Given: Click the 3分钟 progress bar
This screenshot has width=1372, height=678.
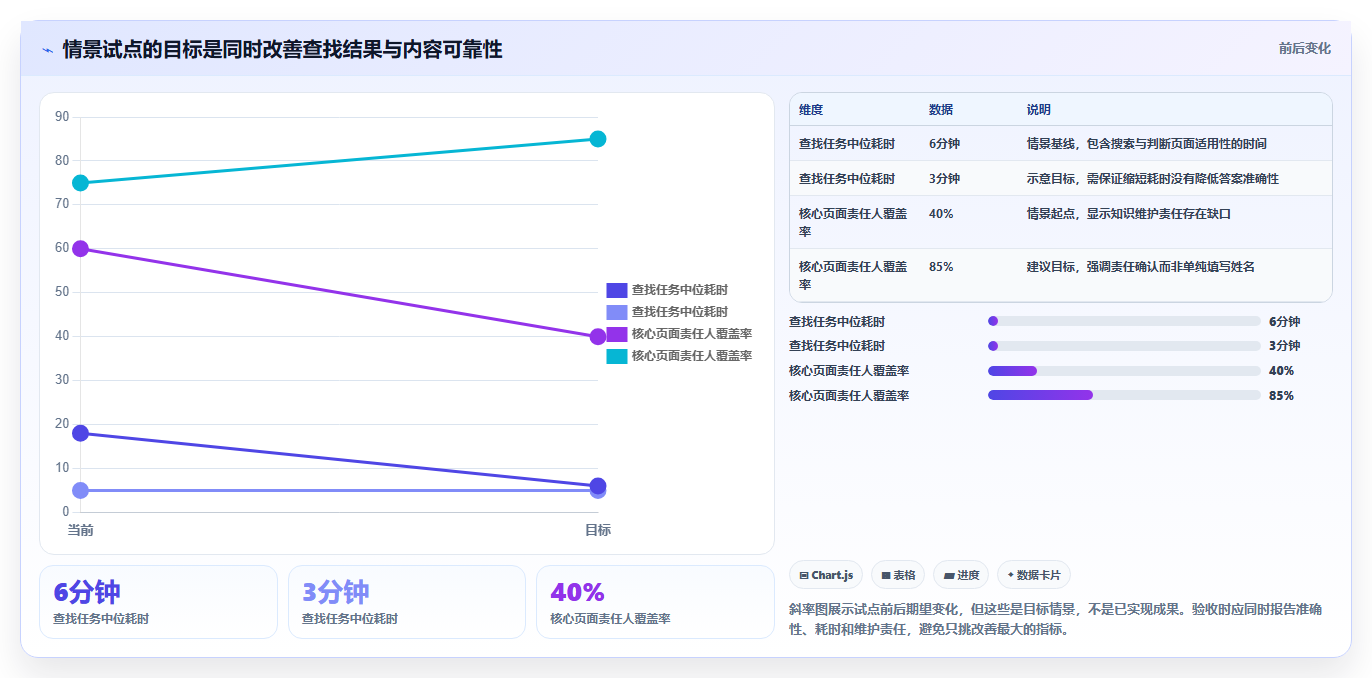Looking at the screenshot, I should [1124, 346].
